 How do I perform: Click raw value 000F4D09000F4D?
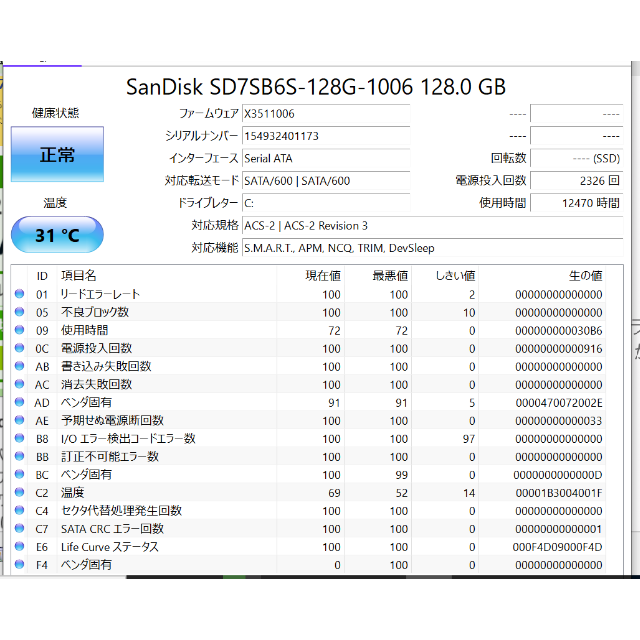click(x=558, y=547)
